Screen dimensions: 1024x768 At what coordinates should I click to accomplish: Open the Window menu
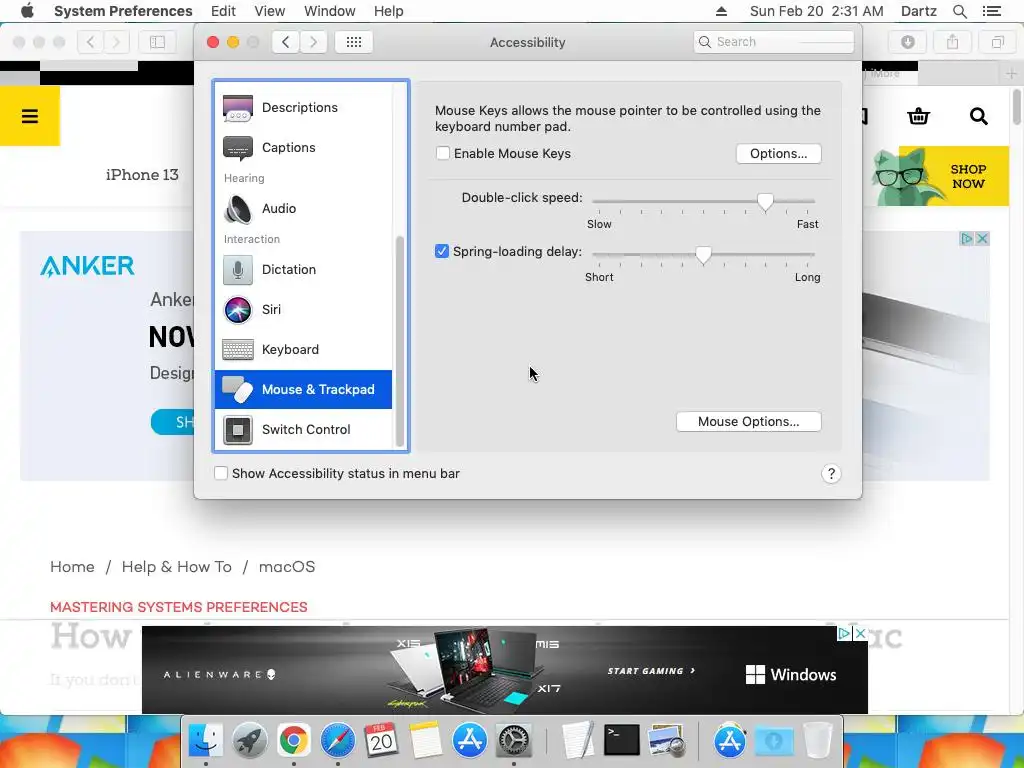330,11
